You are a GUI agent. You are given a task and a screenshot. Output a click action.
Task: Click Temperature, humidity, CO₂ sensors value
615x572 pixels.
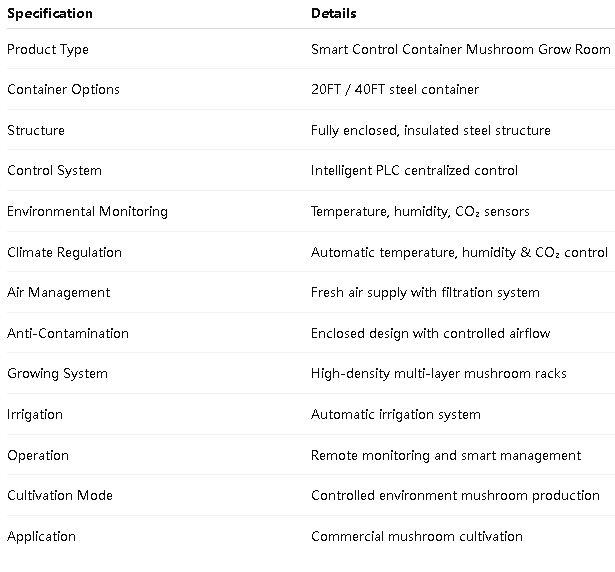[420, 212]
